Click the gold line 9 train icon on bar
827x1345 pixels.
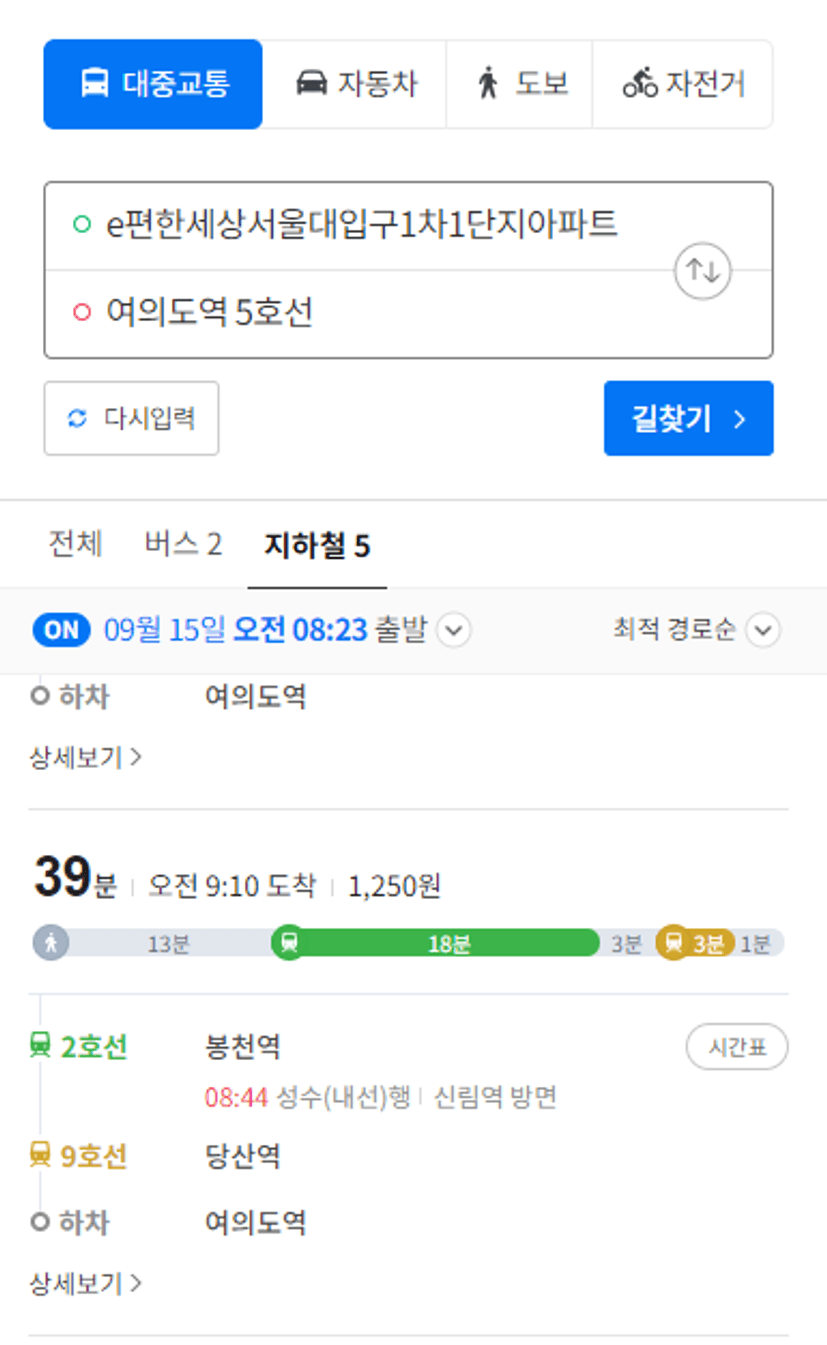tap(673, 943)
